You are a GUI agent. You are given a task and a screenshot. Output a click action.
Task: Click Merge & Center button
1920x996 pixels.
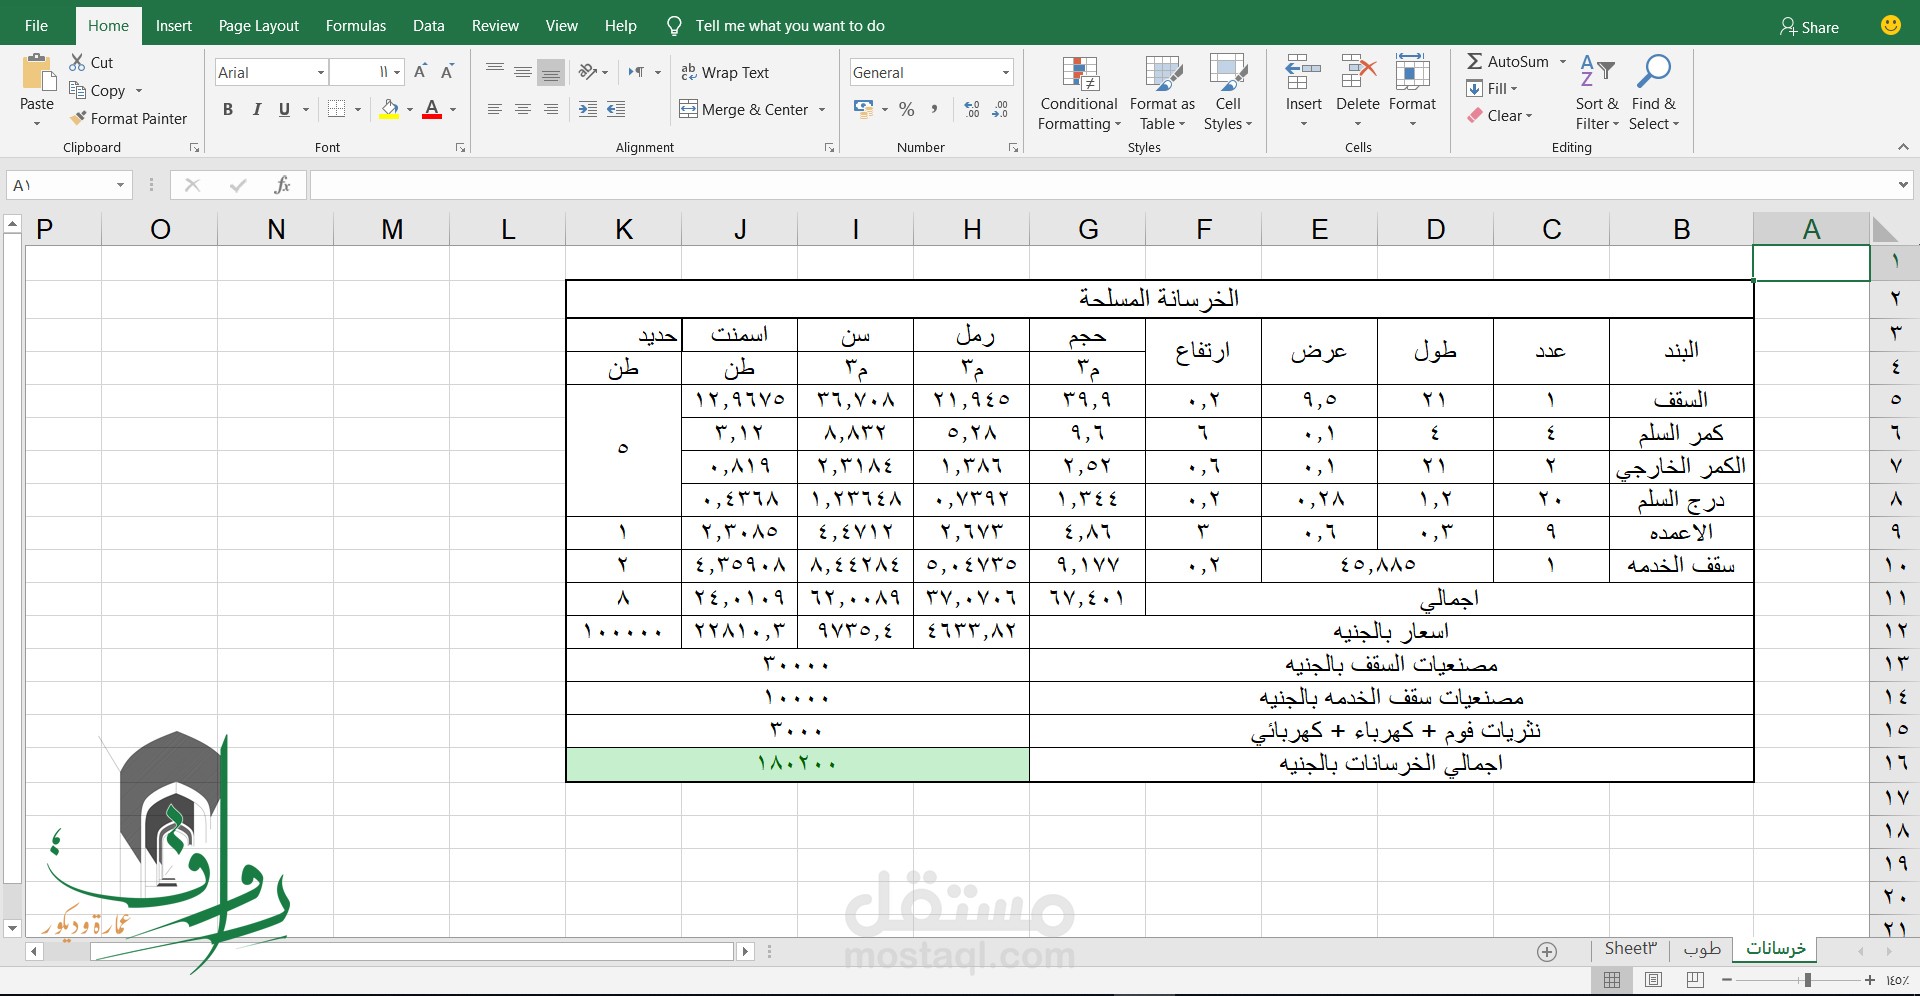(744, 109)
